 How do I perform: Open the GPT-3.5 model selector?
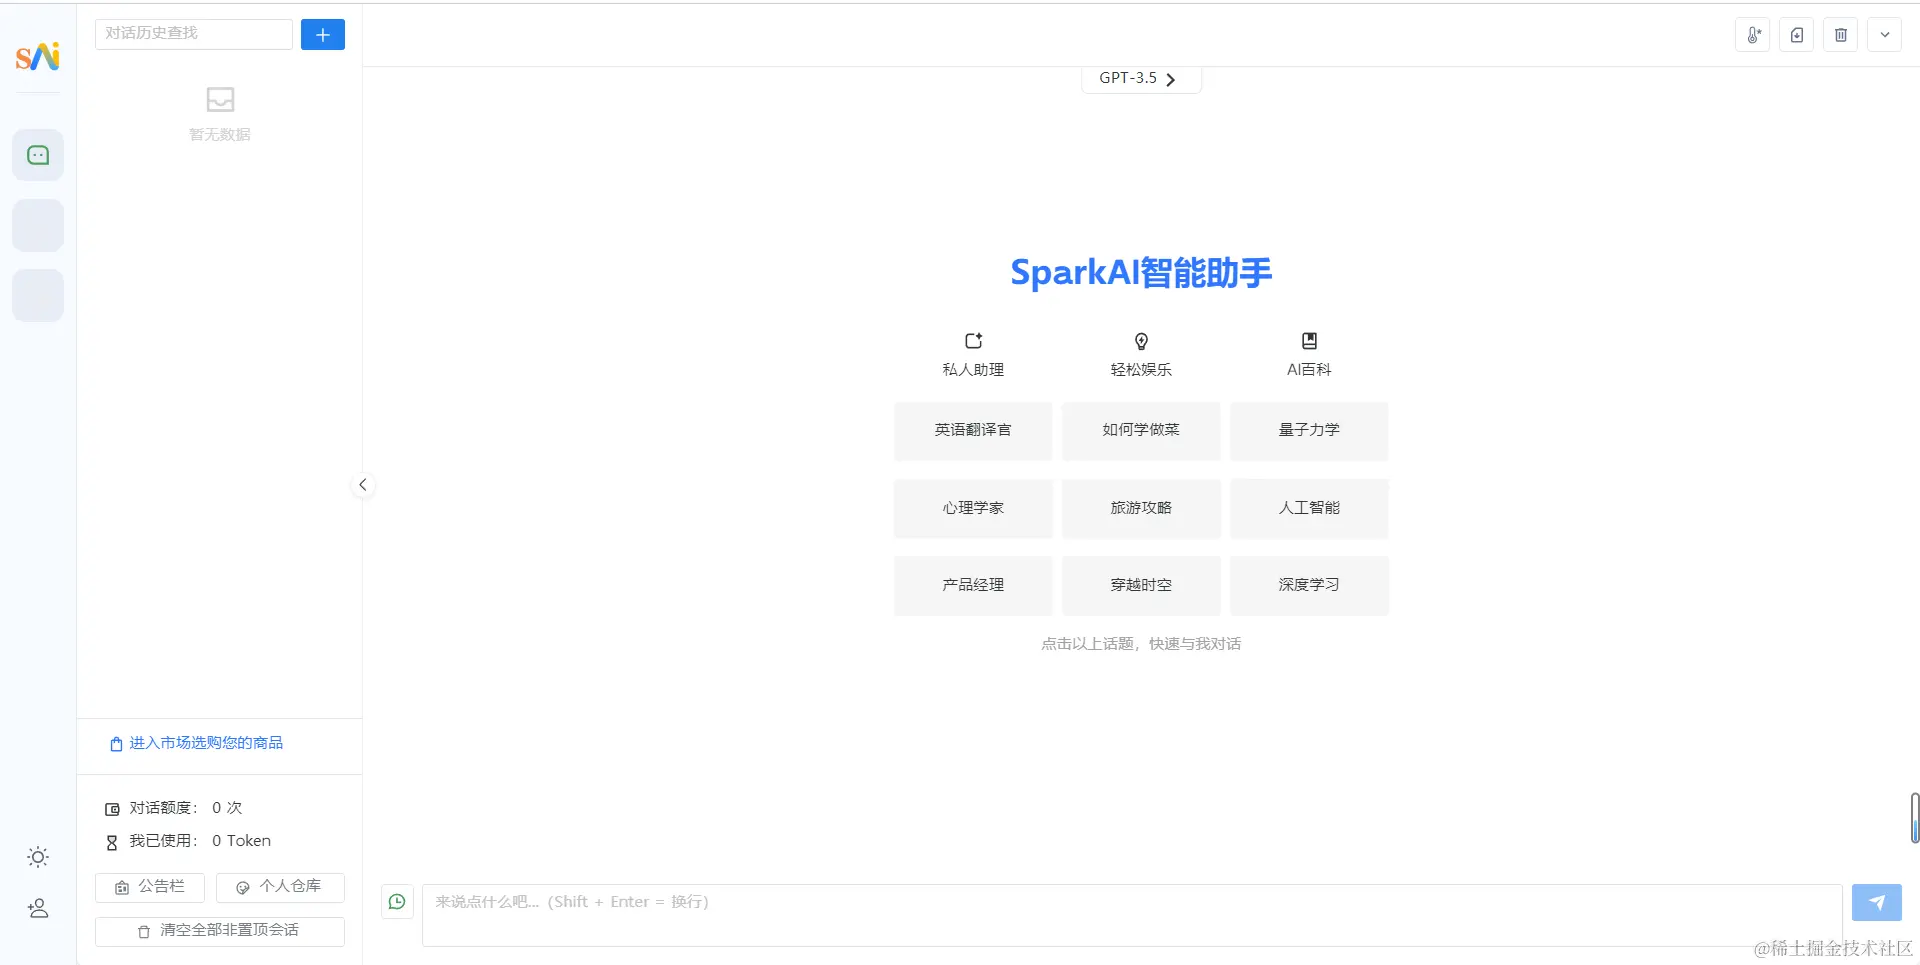[1141, 78]
